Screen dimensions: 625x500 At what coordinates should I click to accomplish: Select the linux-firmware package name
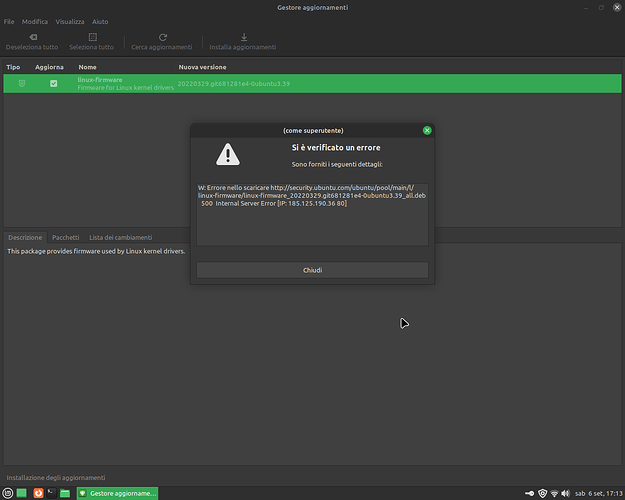point(100,80)
